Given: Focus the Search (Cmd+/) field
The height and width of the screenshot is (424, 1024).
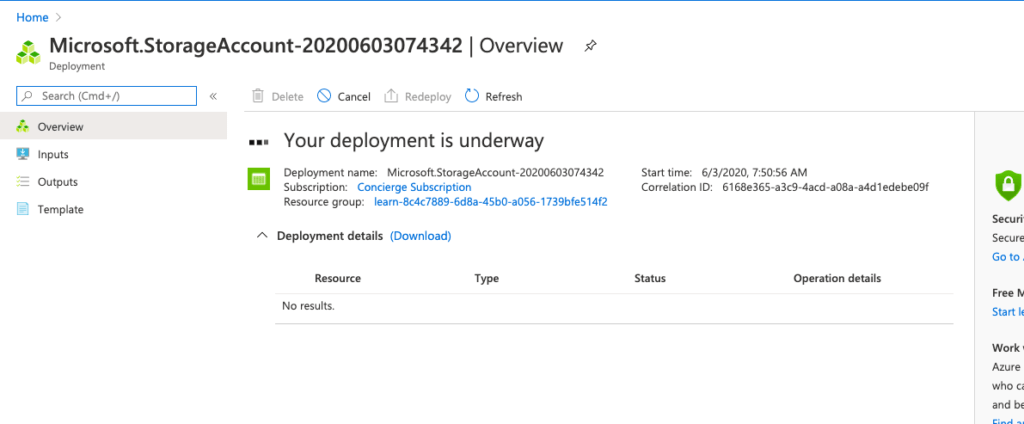Looking at the screenshot, I should [x=107, y=96].
